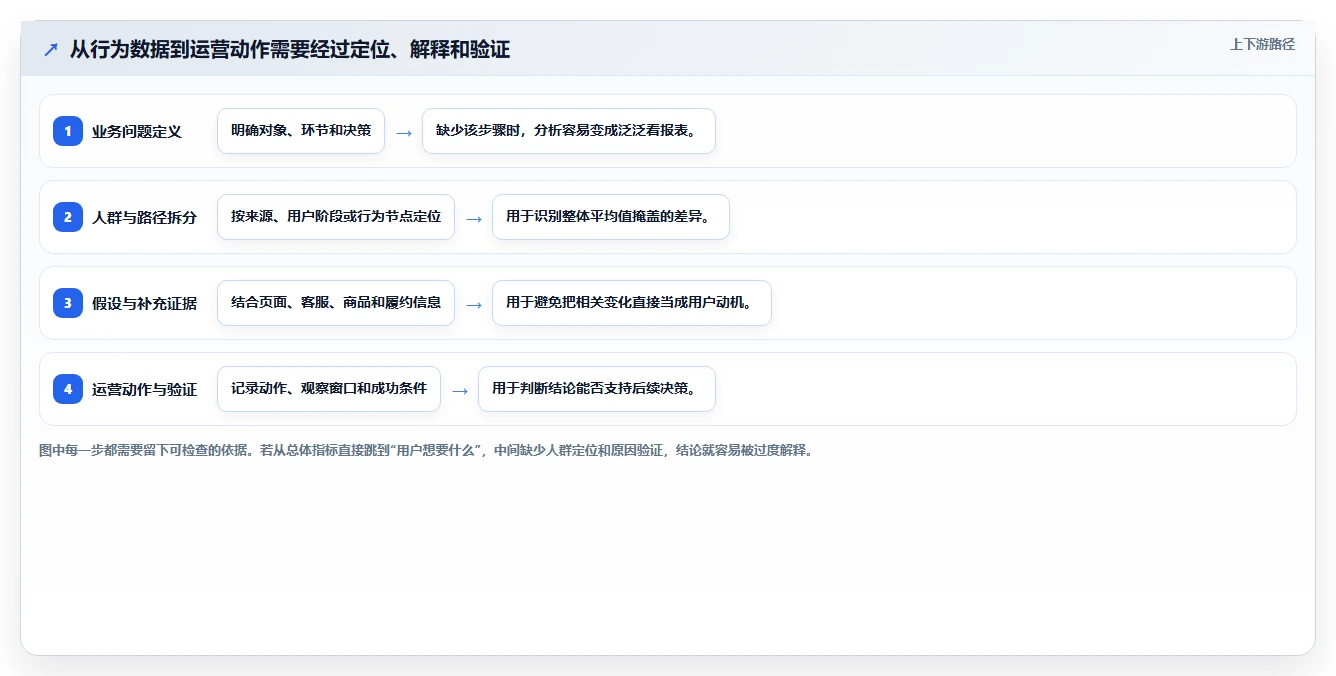The width and height of the screenshot is (1336, 676).
Task: Click the 明确对象、环节和决策 box
Action: coord(301,131)
